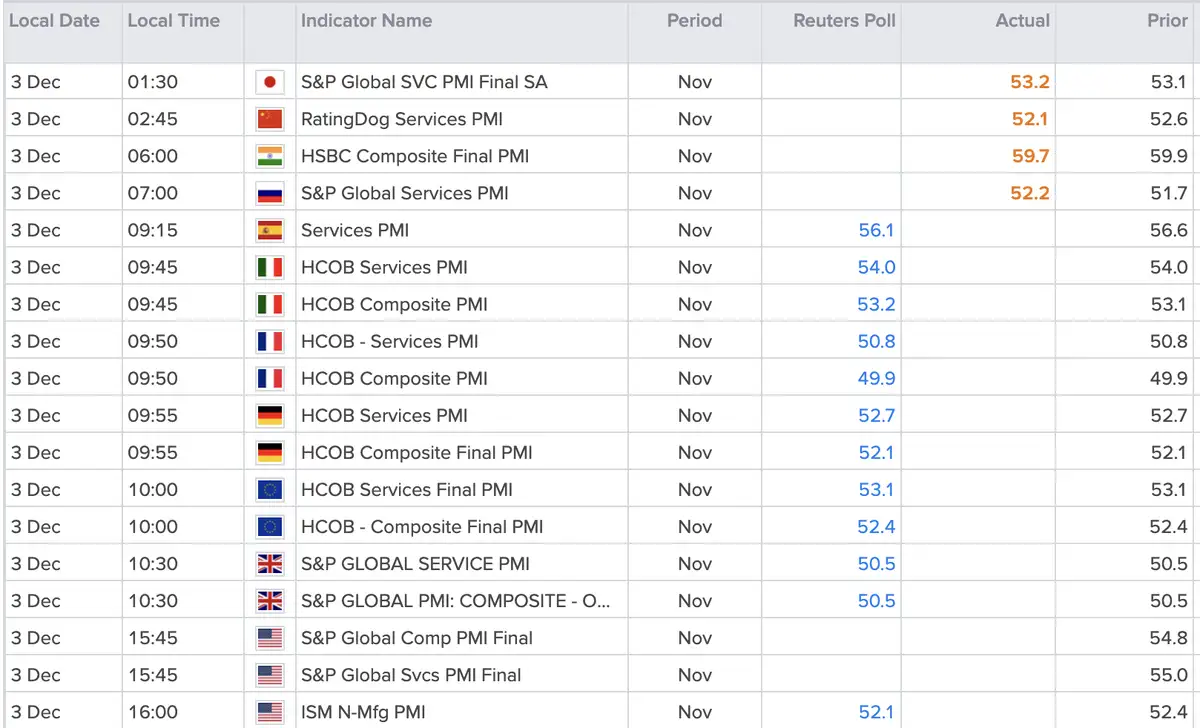Open S&P Global Svcs PMI Final indicator

tap(411, 674)
